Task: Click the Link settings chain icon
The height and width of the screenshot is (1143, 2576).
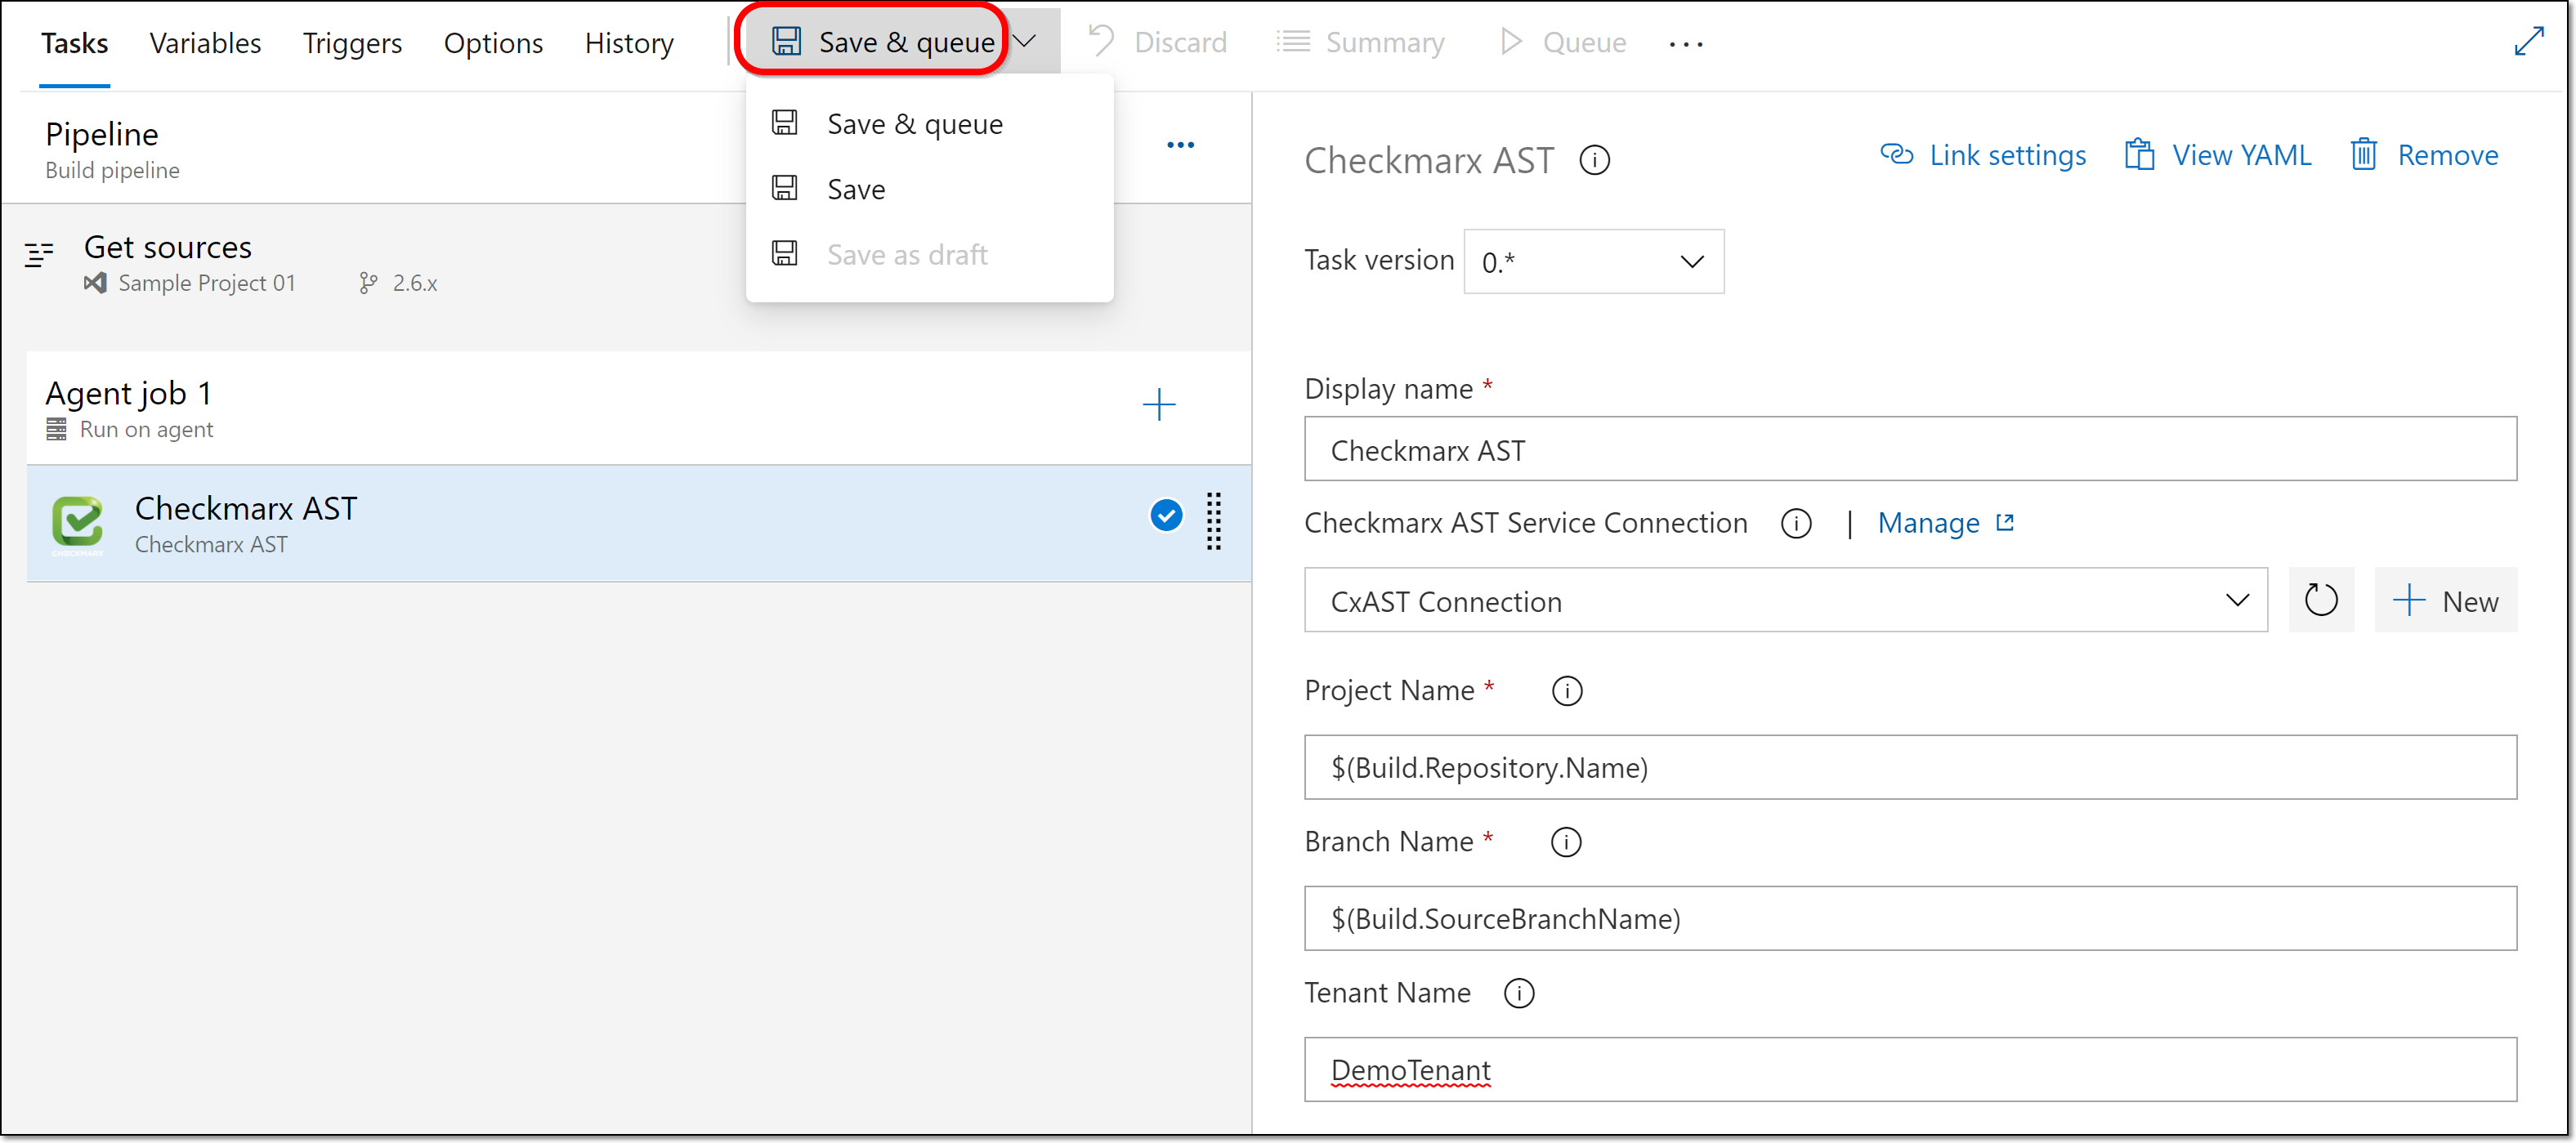Action: [x=1896, y=154]
